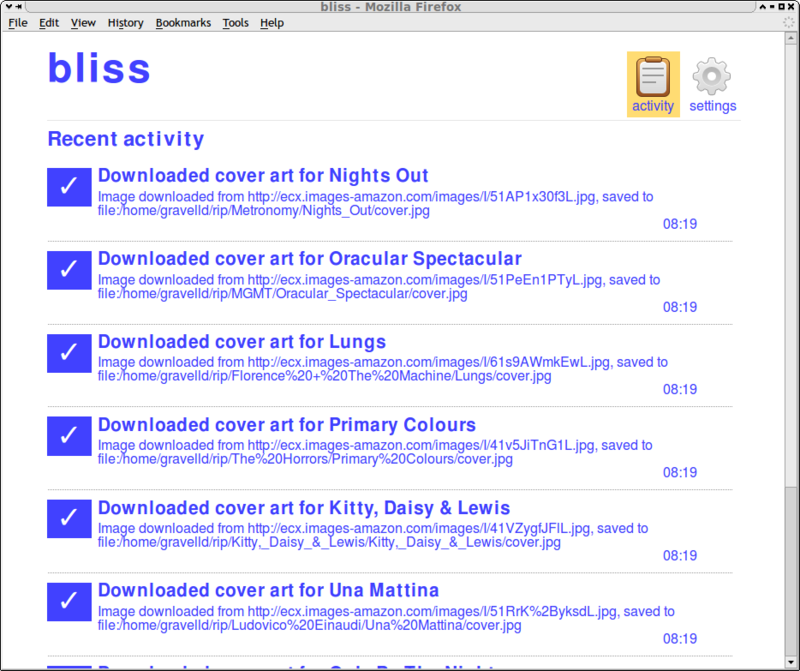Open 'Downloaded cover art for Oracular Spectacular'
Image resolution: width=800 pixels, height=671 pixels.
click(x=310, y=259)
